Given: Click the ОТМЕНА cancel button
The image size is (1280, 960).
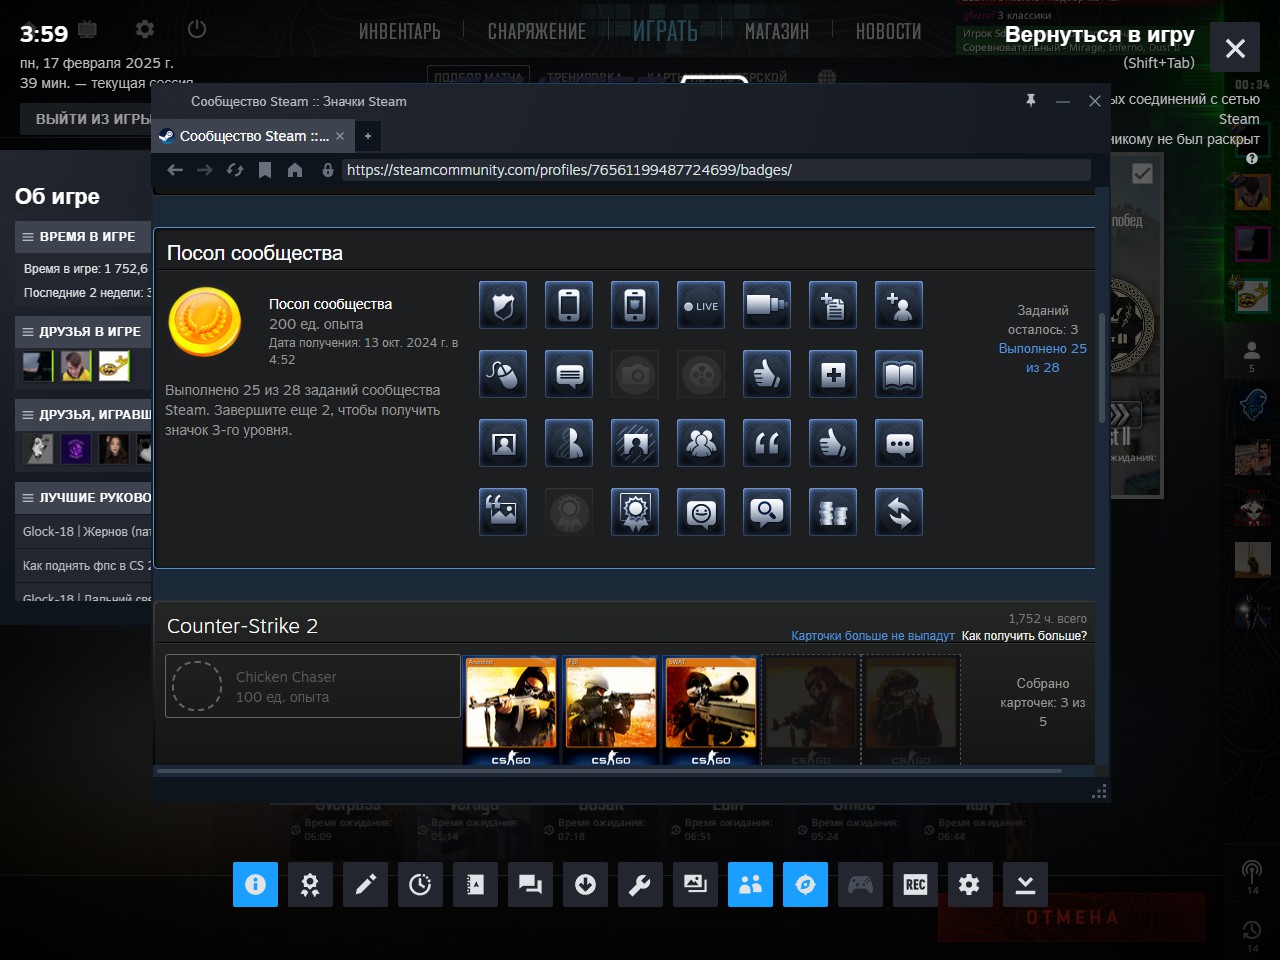Looking at the screenshot, I should (1072, 918).
